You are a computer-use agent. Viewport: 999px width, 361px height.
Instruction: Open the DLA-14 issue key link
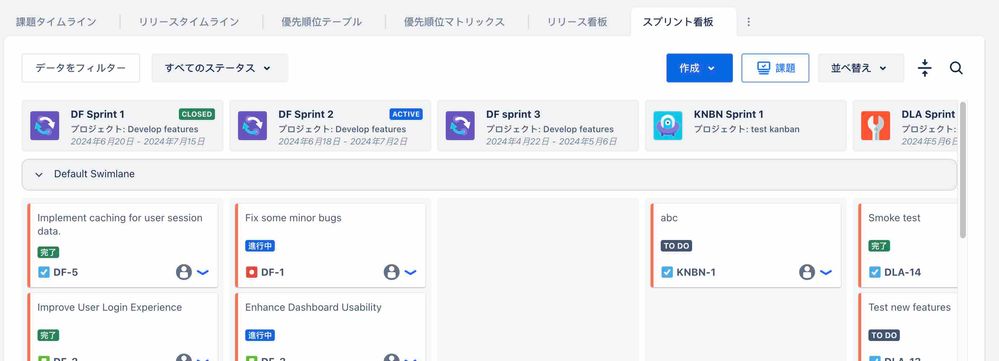pyautogui.click(x=902, y=273)
